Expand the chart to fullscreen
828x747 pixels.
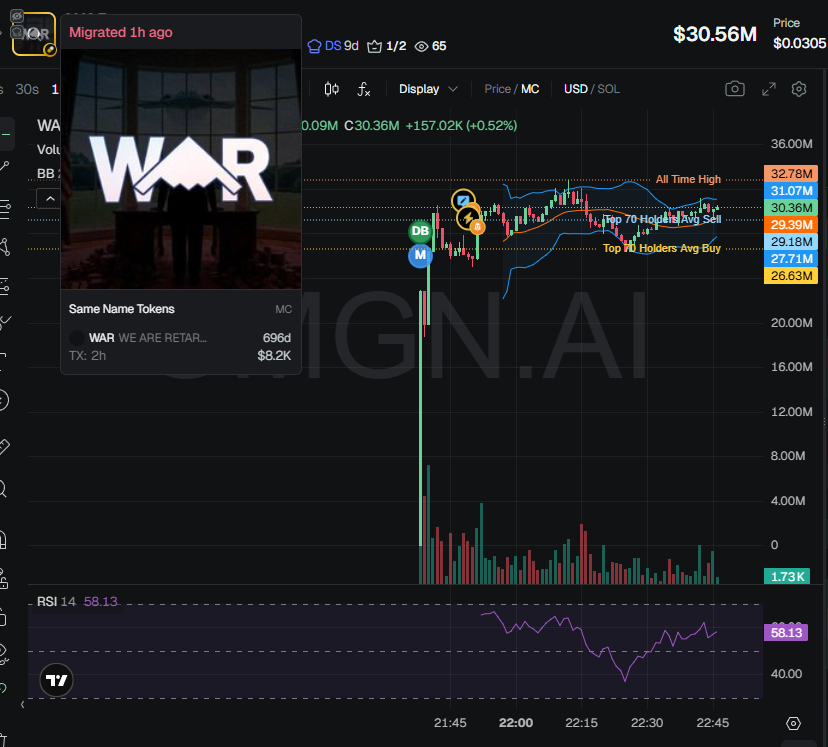pyautogui.click(x=769, y=89)
